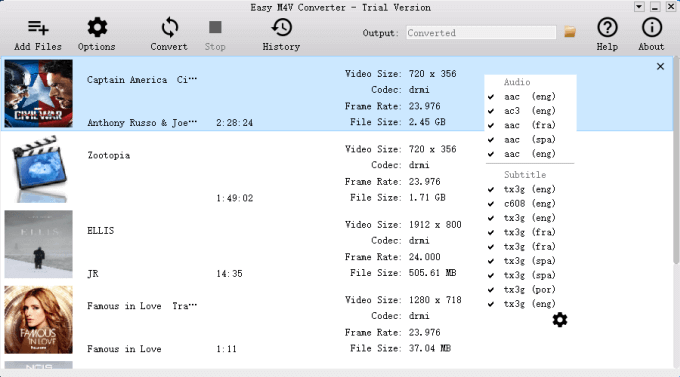Click file size value '37.04 MB'
Viewport: 680px width, 377px height.
point(430,348)
